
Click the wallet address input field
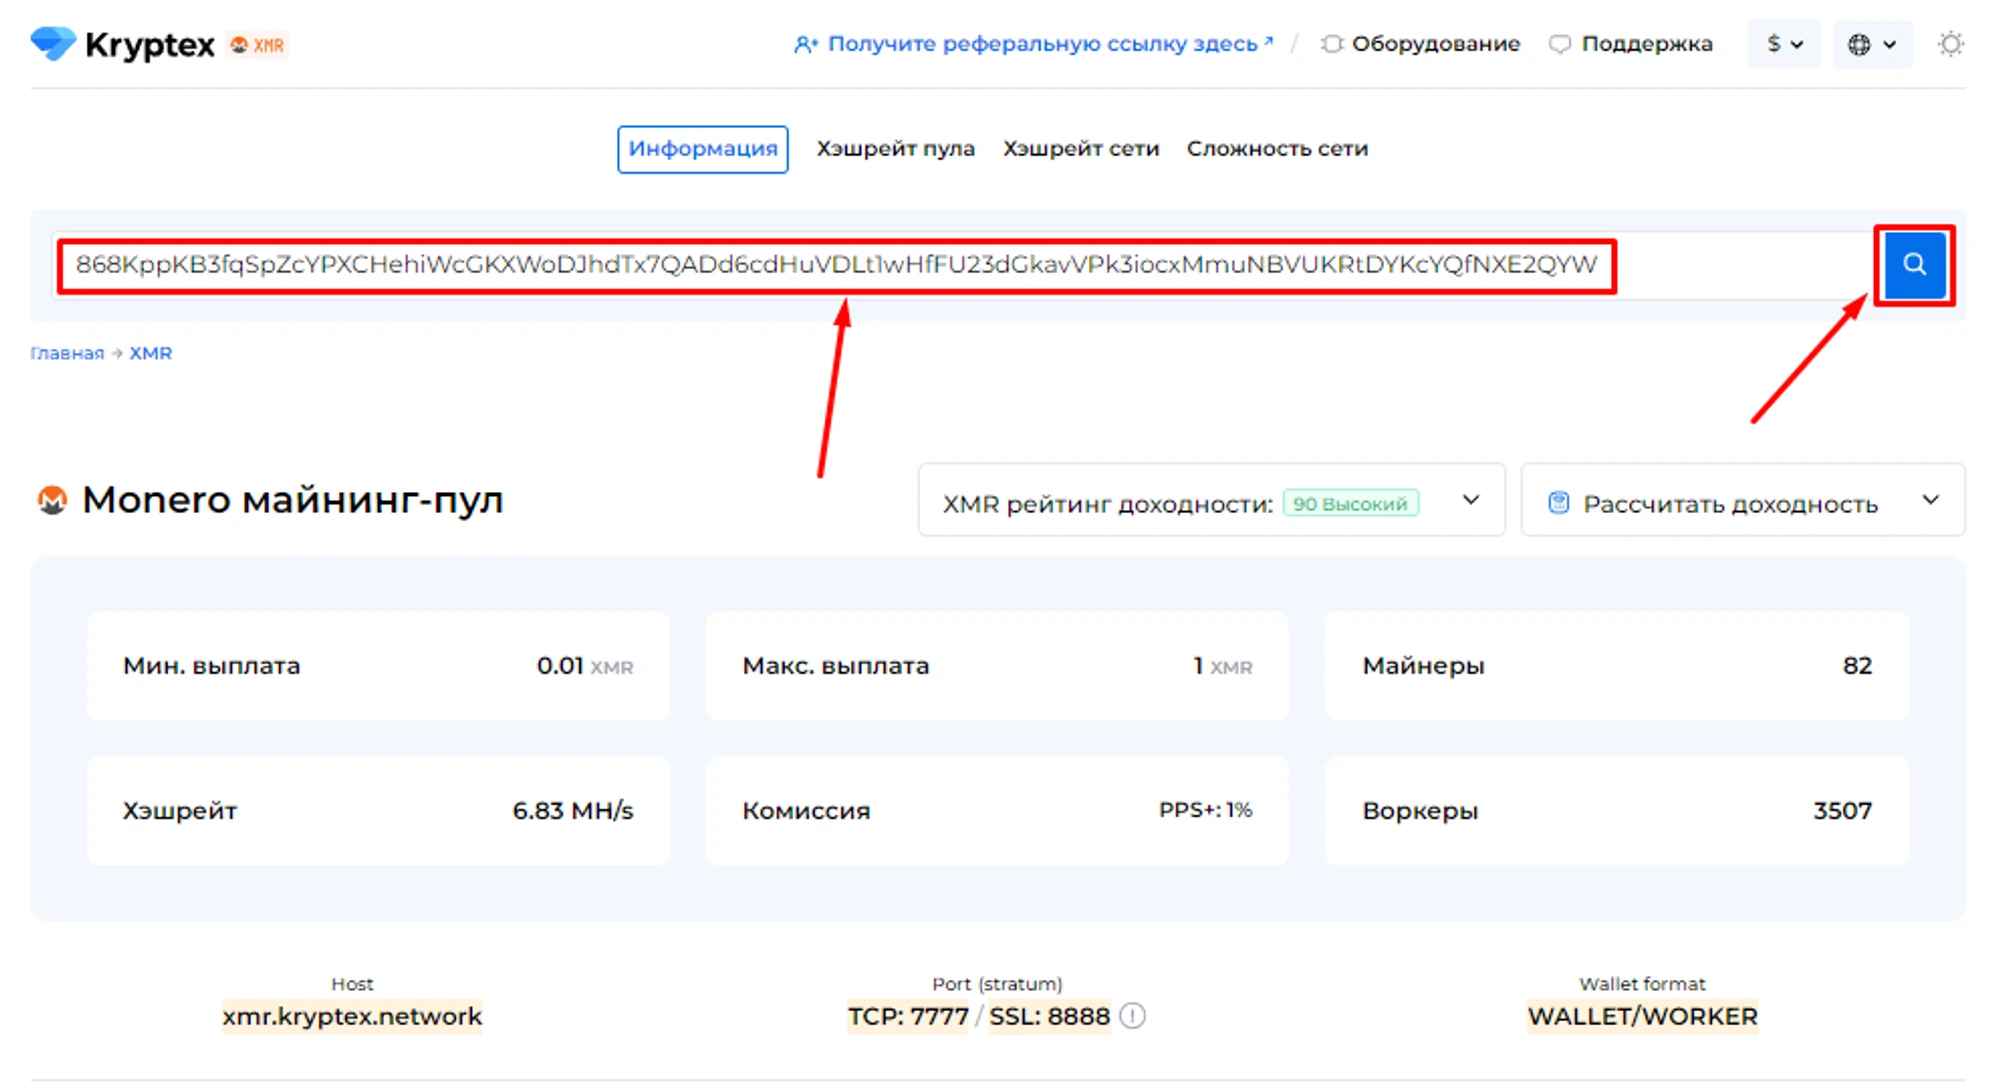coord(836,265)
